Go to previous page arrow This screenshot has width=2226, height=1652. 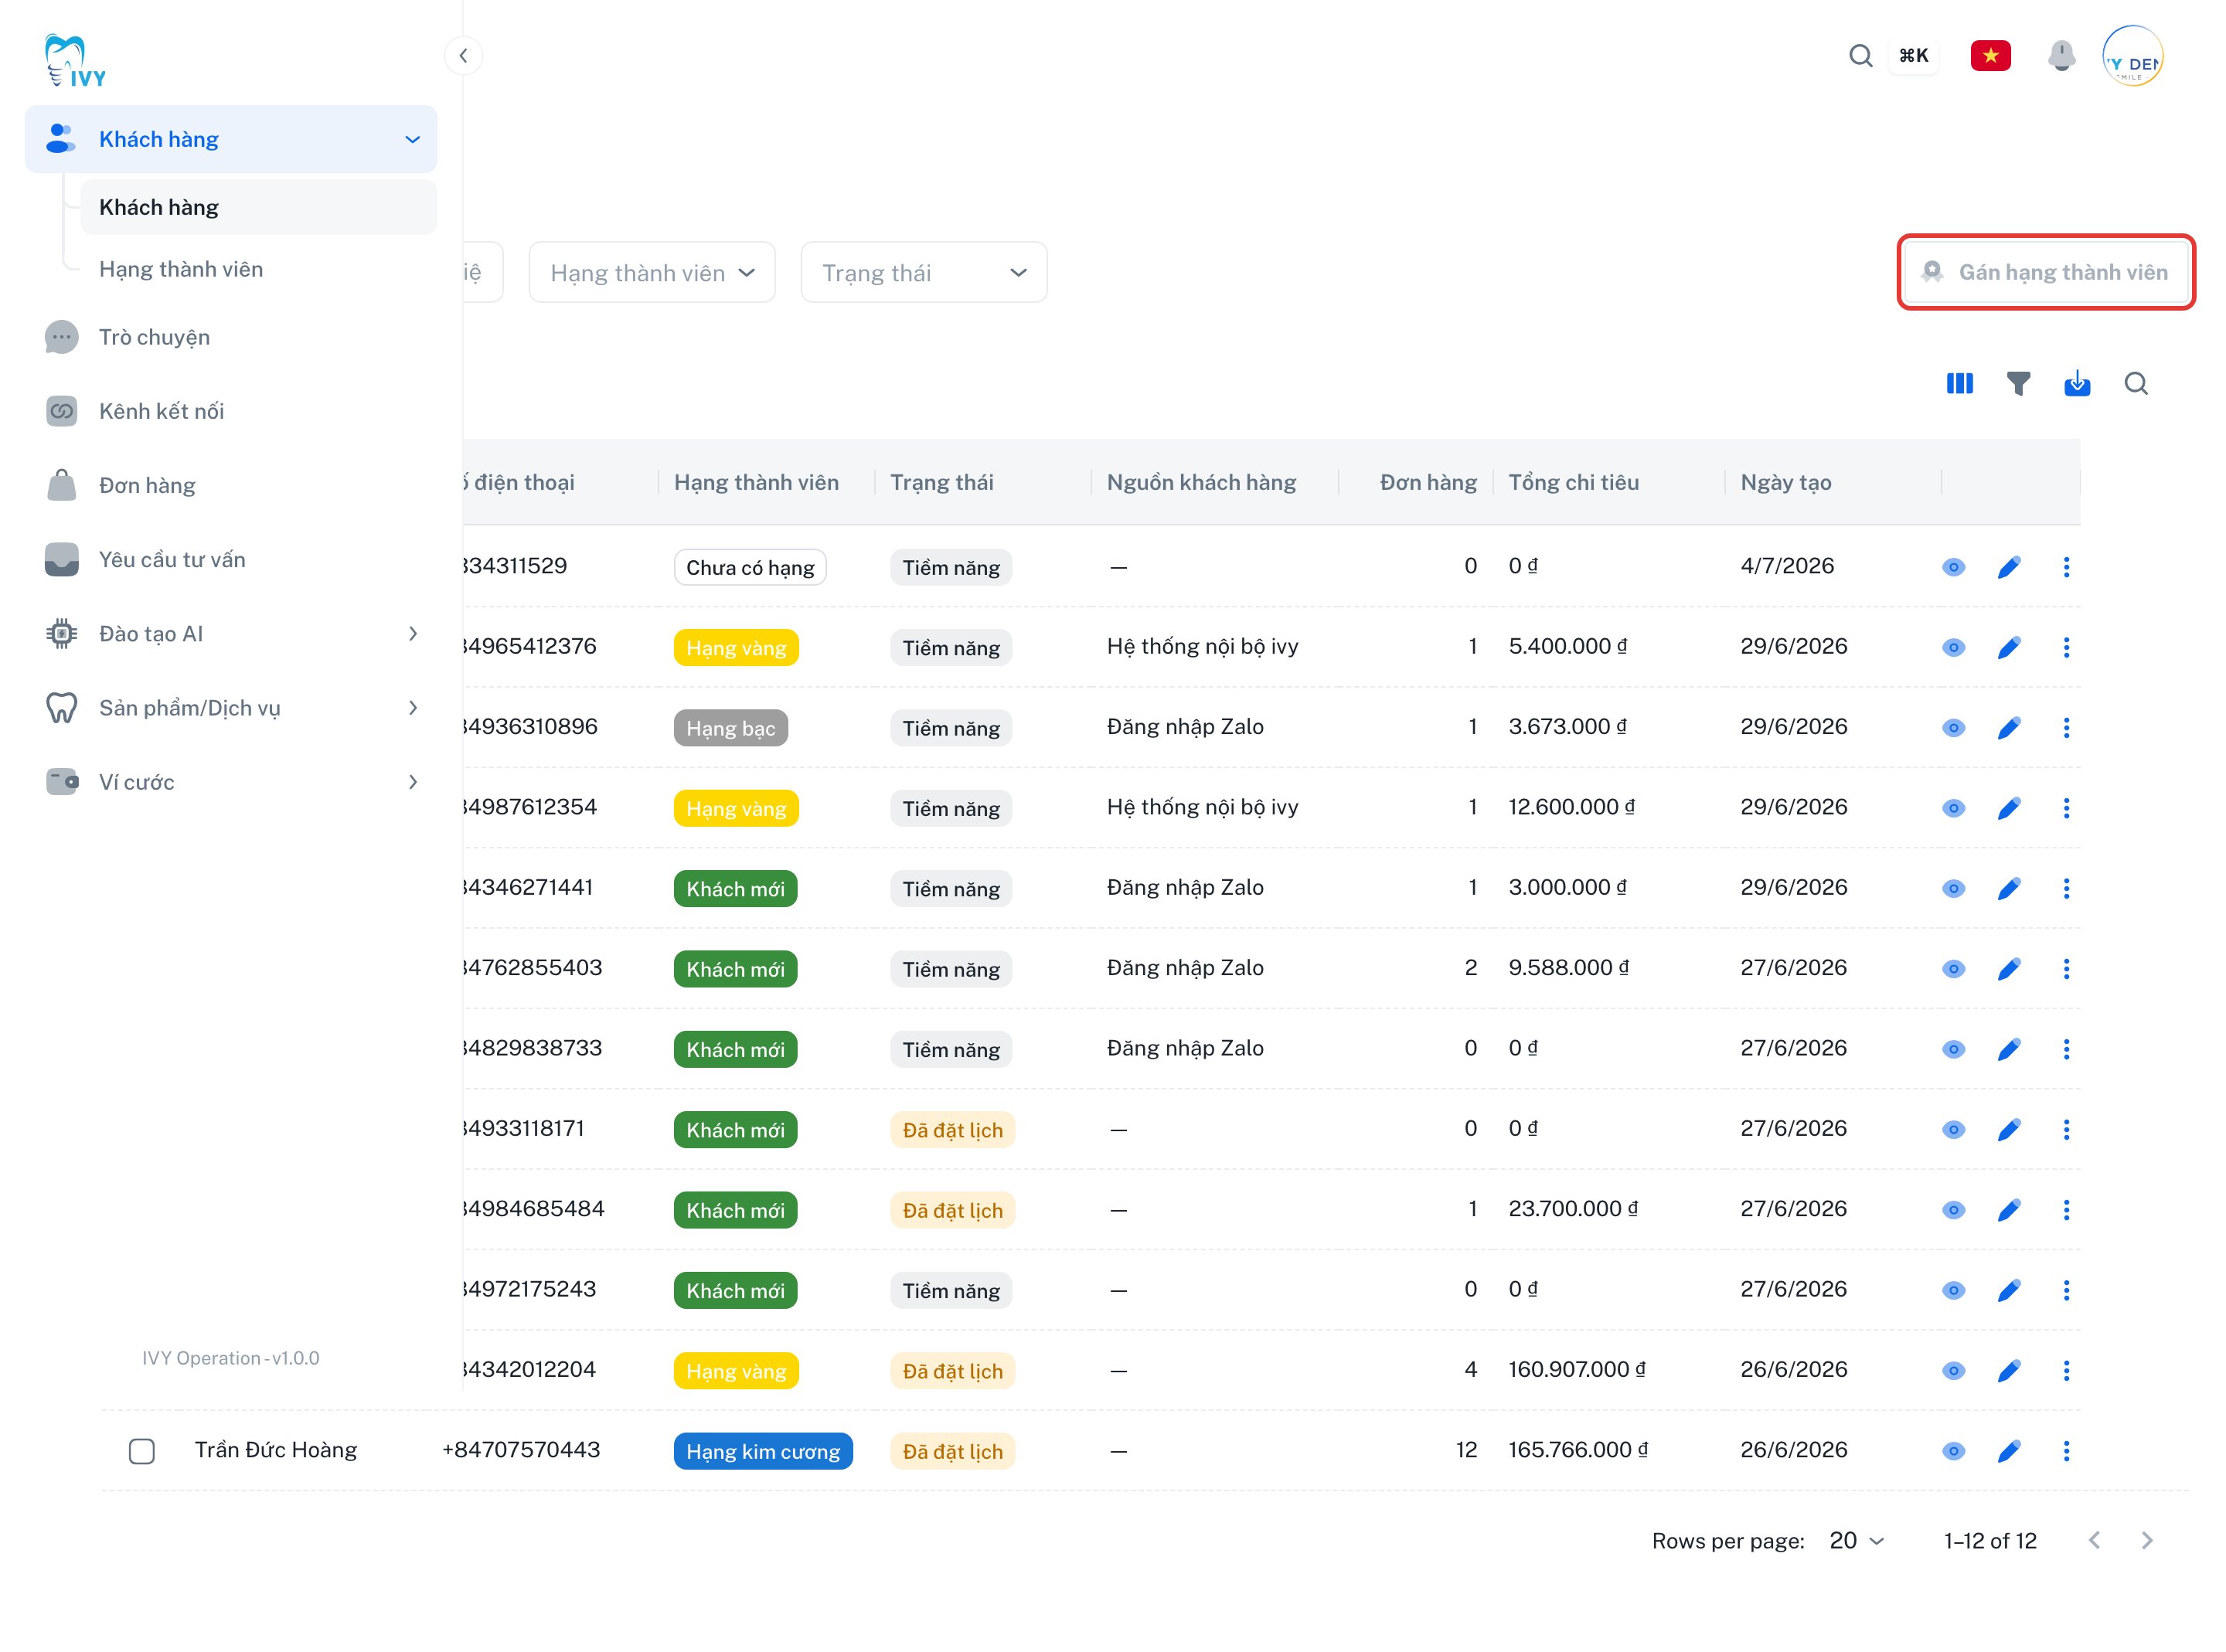2094,1540
